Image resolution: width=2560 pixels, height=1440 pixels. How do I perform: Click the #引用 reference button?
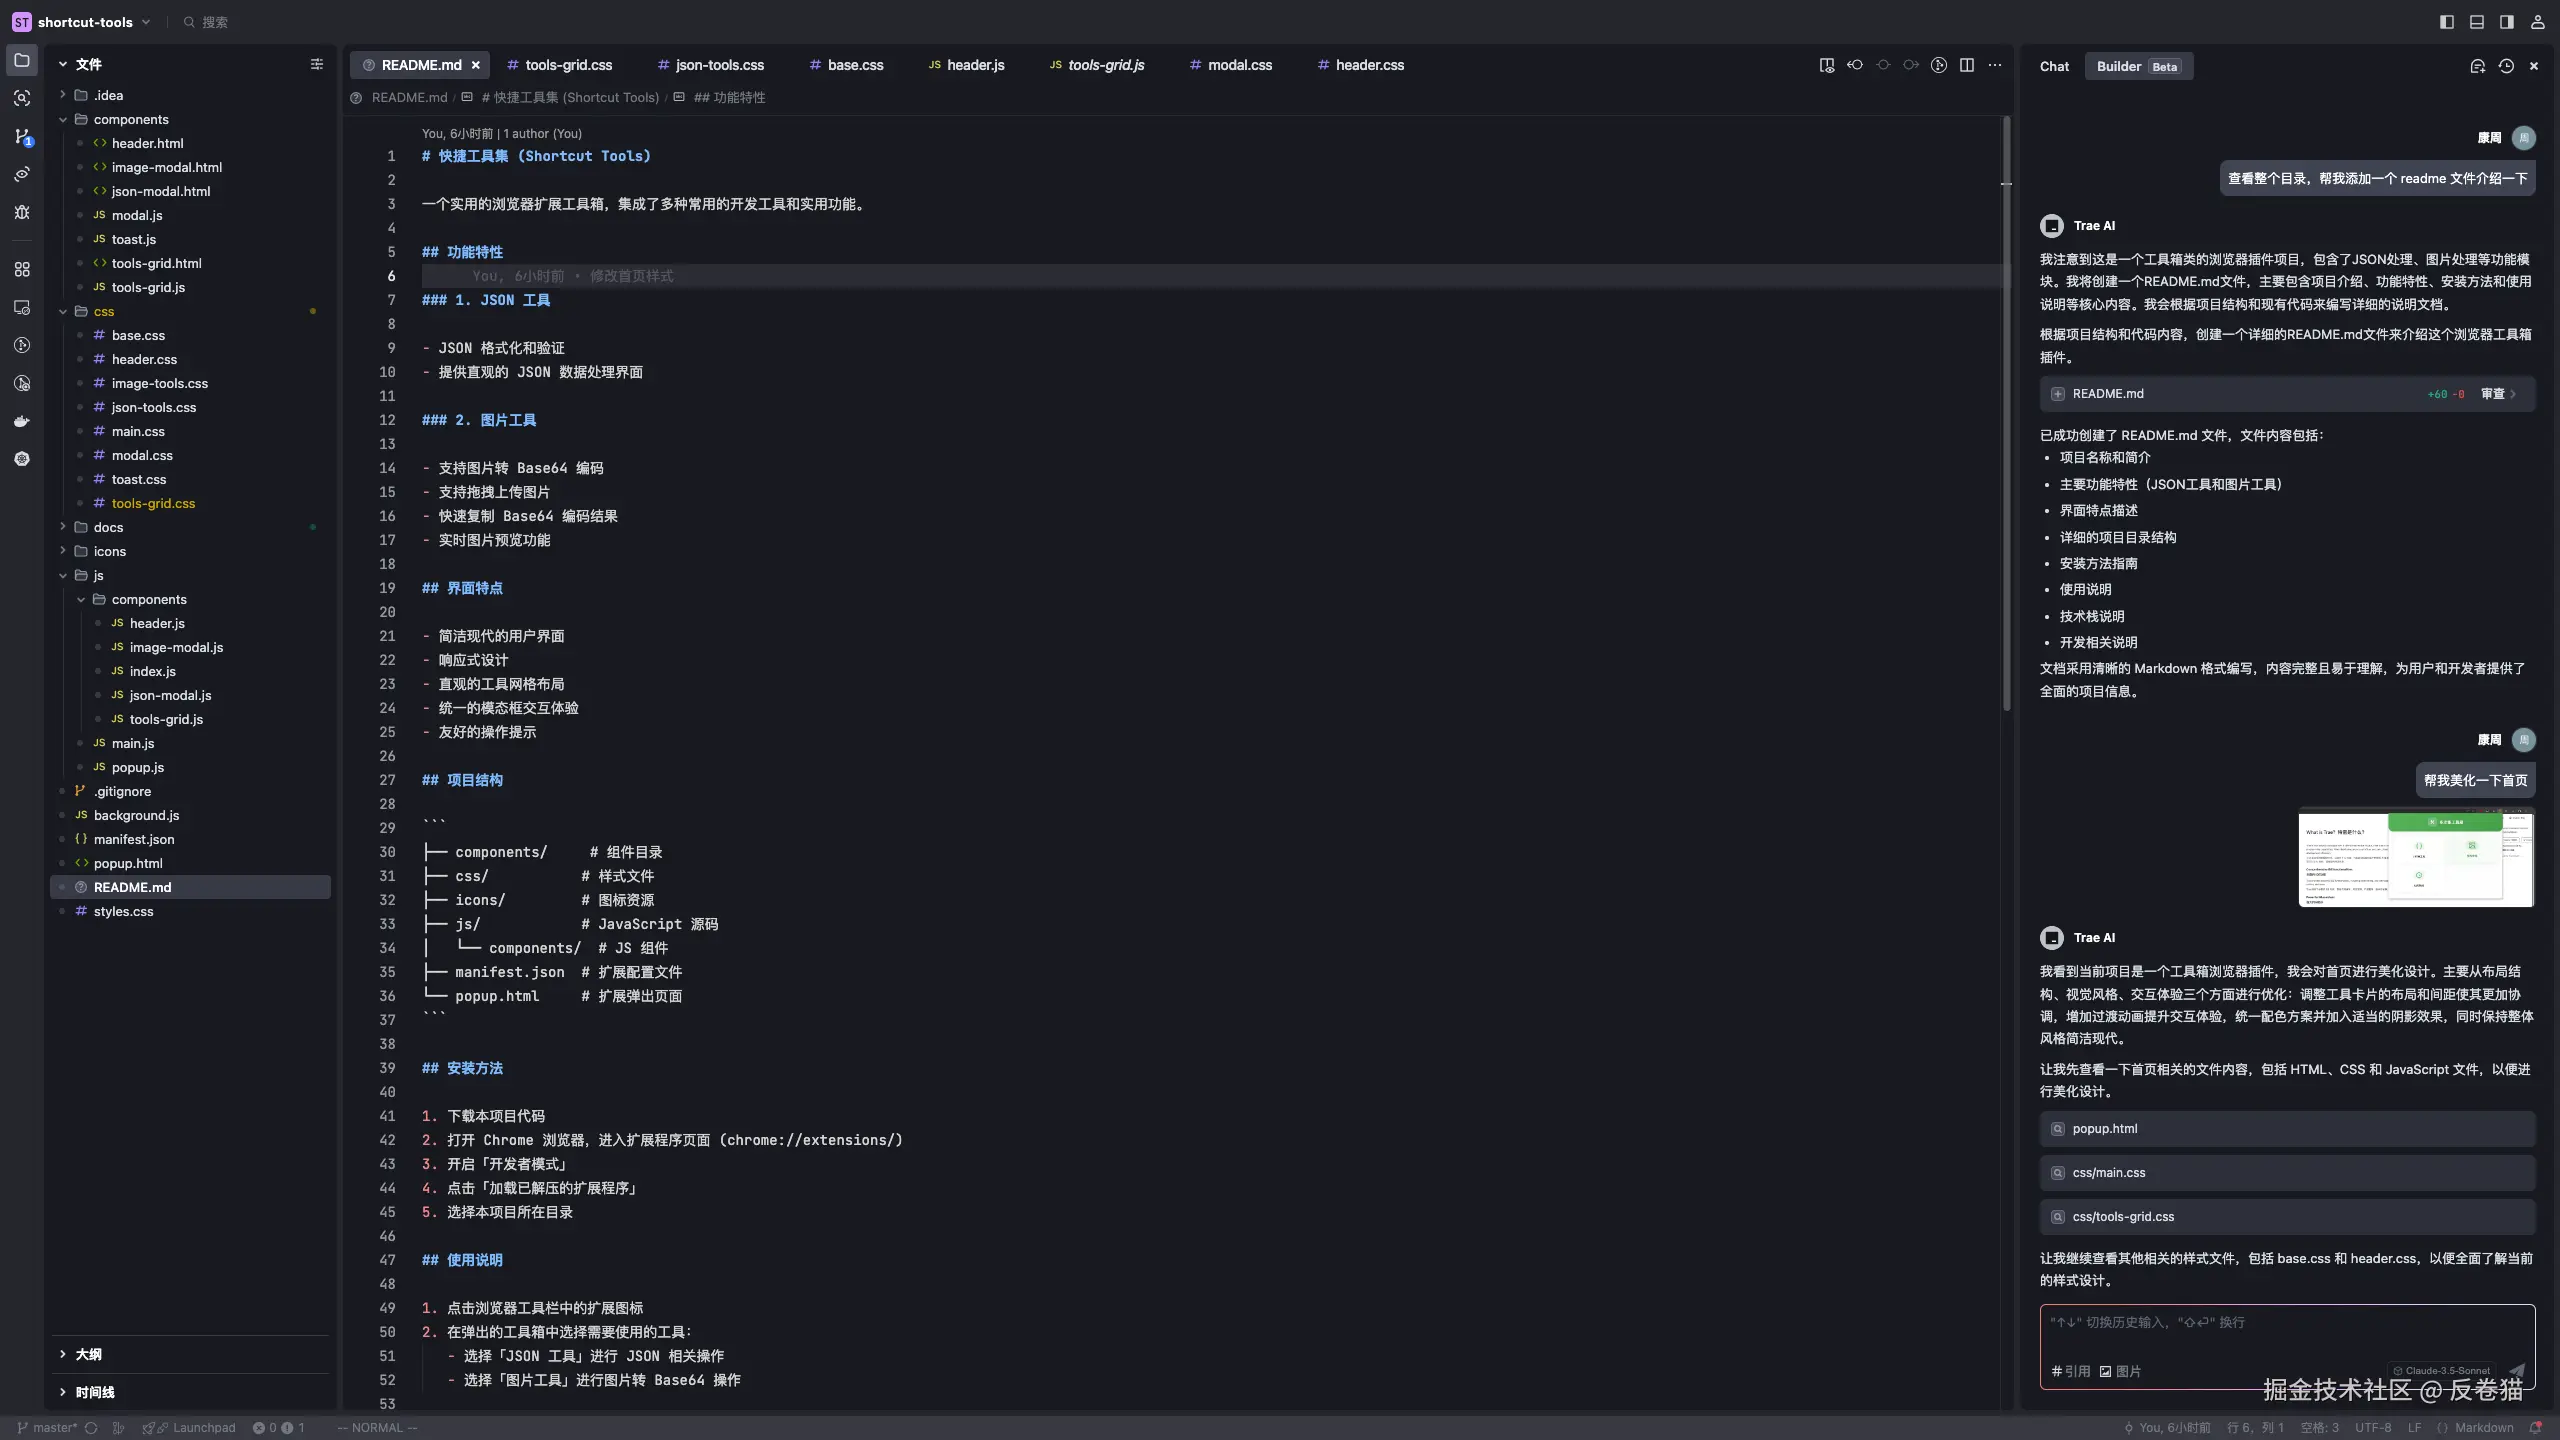(x=2070, y=1371)
